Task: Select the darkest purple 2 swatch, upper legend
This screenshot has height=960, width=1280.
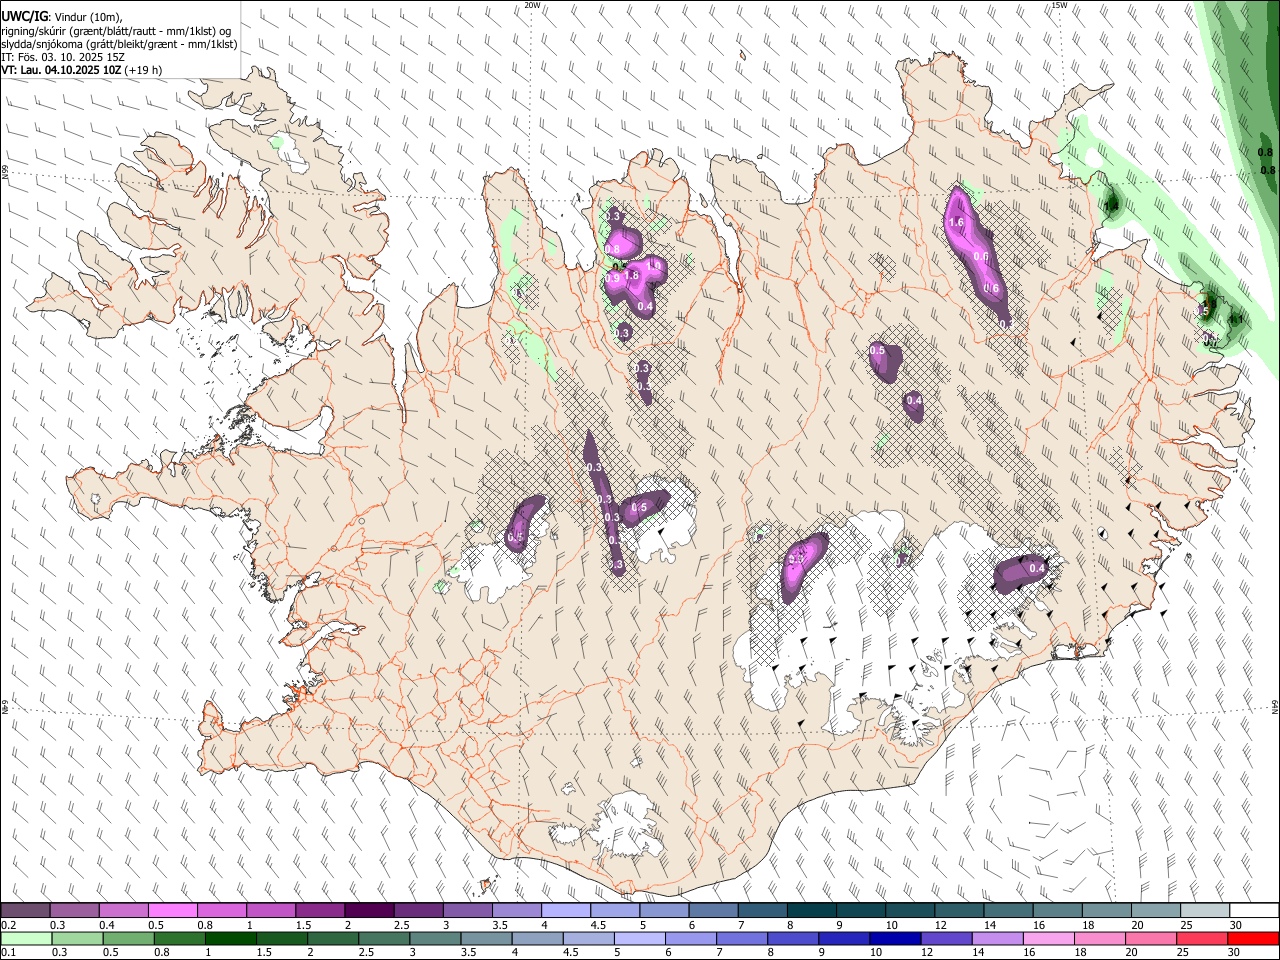Action: (x=368, y=911)
